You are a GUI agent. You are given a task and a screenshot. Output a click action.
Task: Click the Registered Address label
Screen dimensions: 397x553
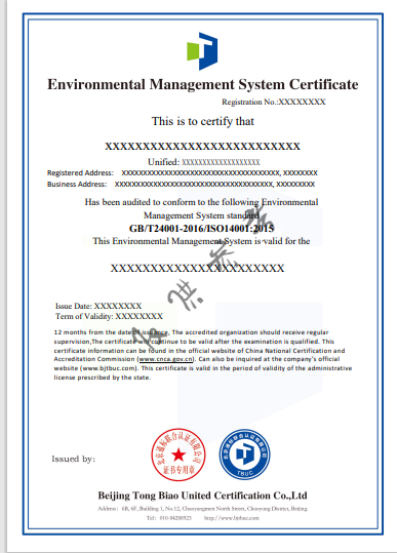pyautogui.click(x=80, y=173)
